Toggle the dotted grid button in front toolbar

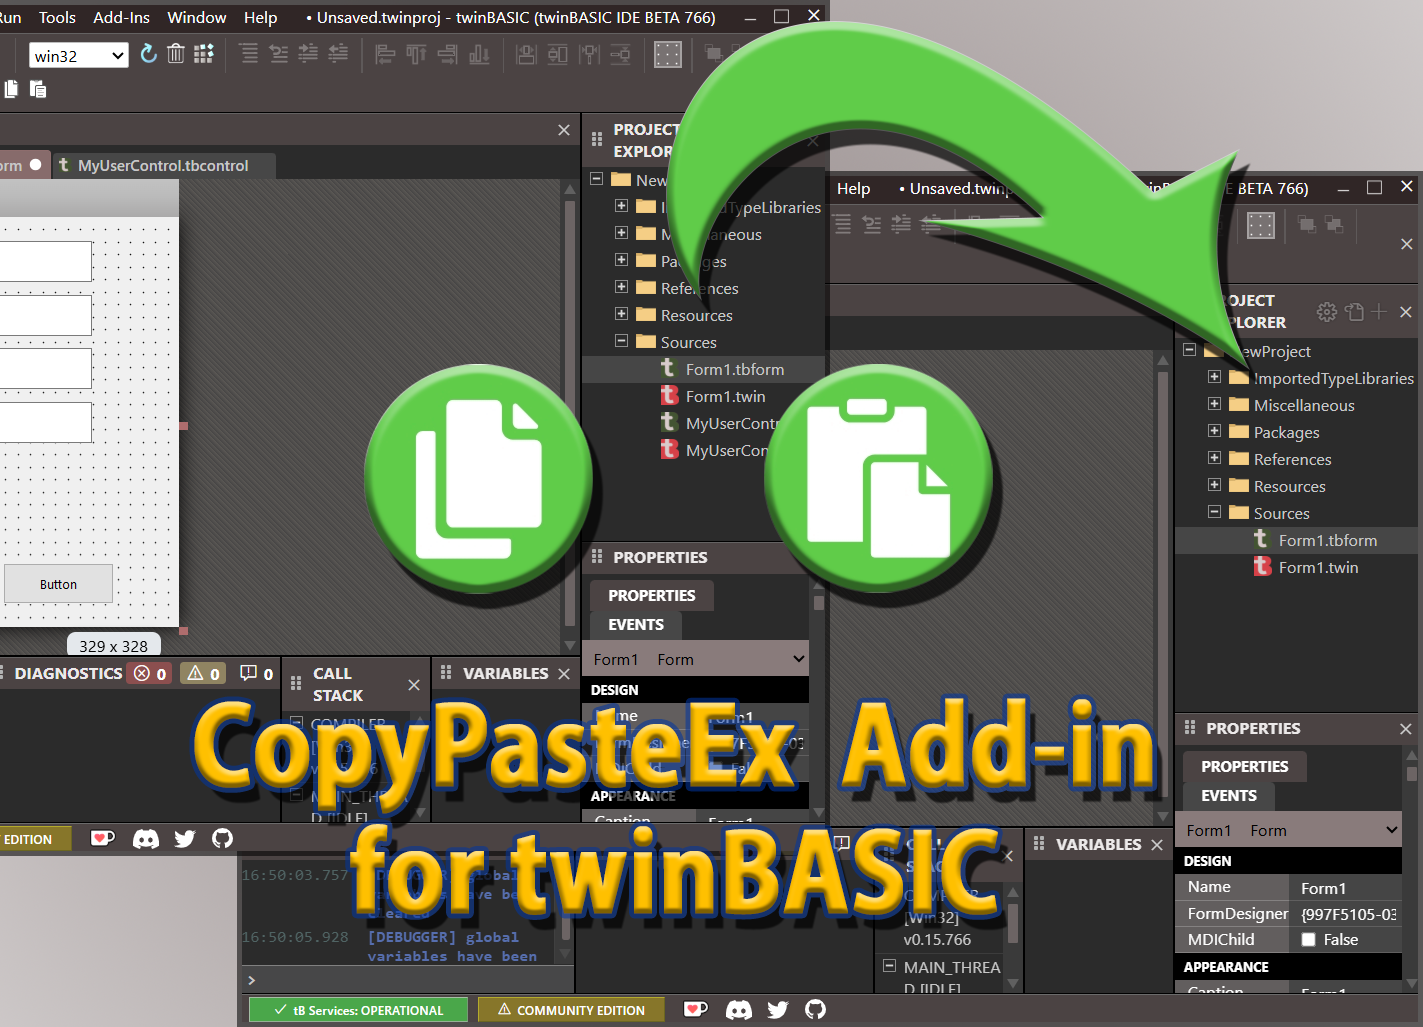click(1261, 225)
